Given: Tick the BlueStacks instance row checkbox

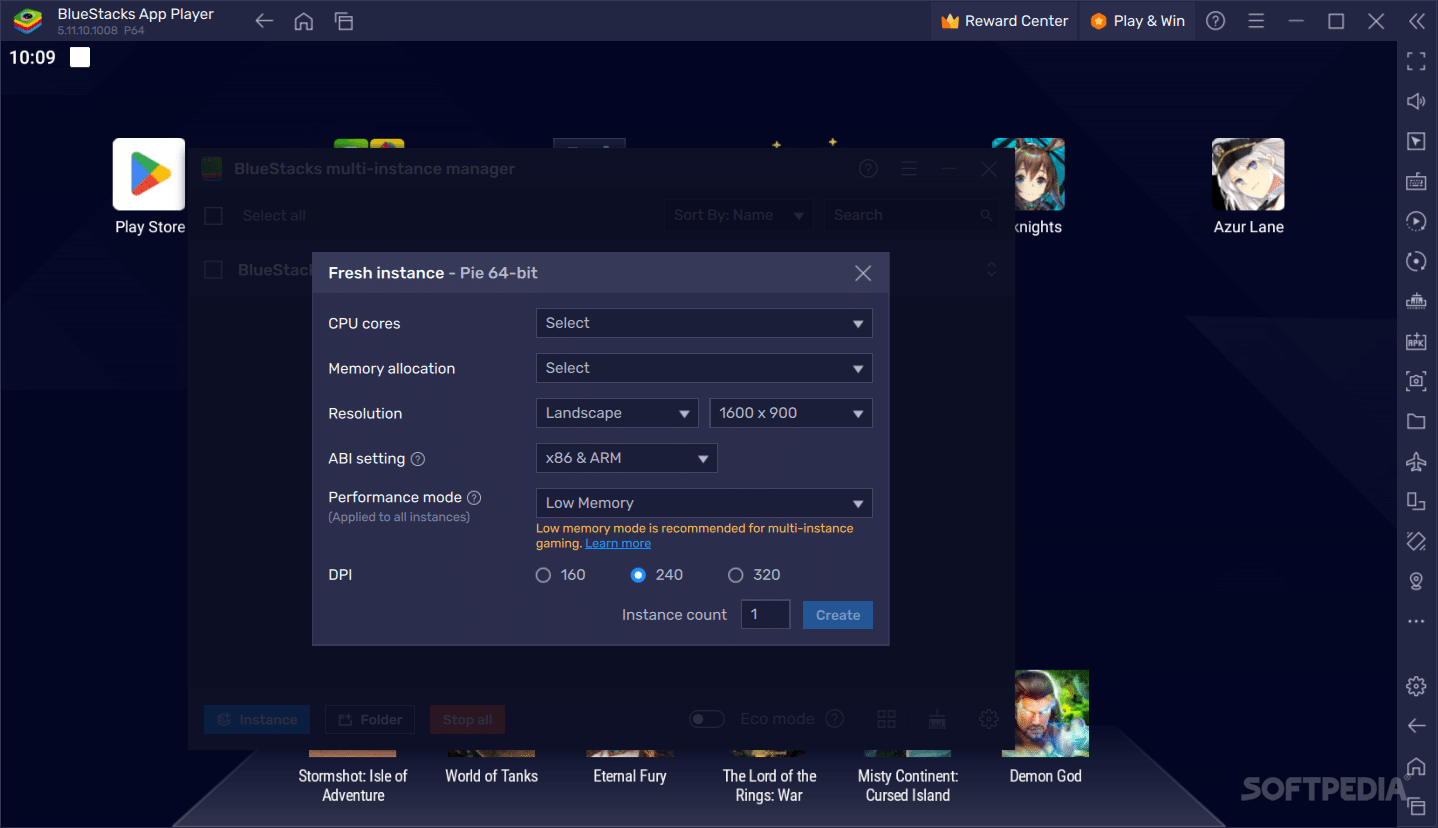Looking at the screenshot, I should tap(213, 270).
